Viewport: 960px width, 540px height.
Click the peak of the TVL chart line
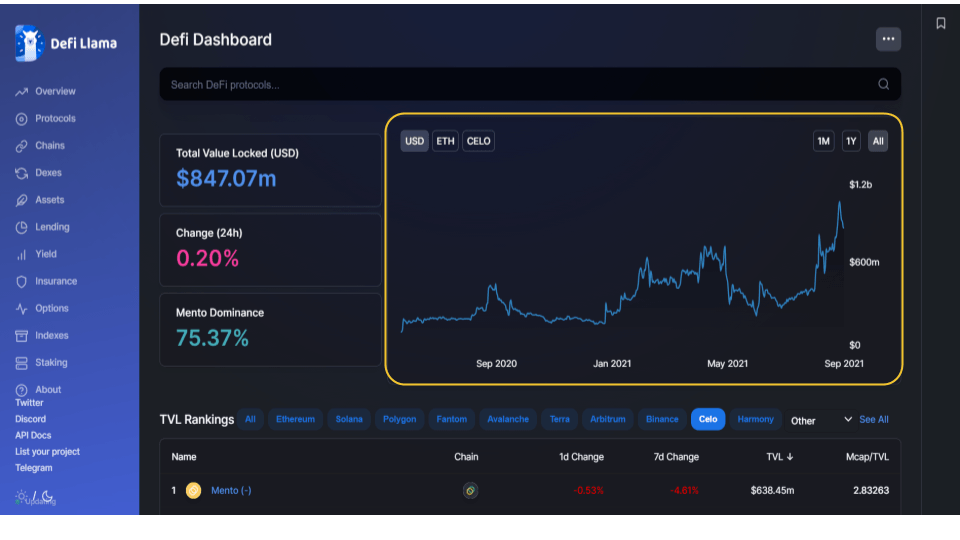839,202
